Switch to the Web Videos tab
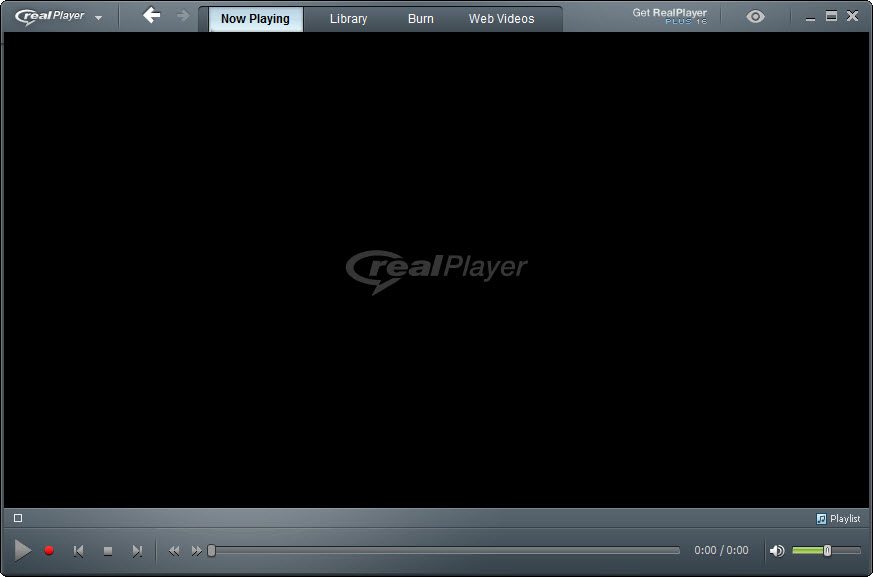873x577 pixels. (x=501, y=19)
